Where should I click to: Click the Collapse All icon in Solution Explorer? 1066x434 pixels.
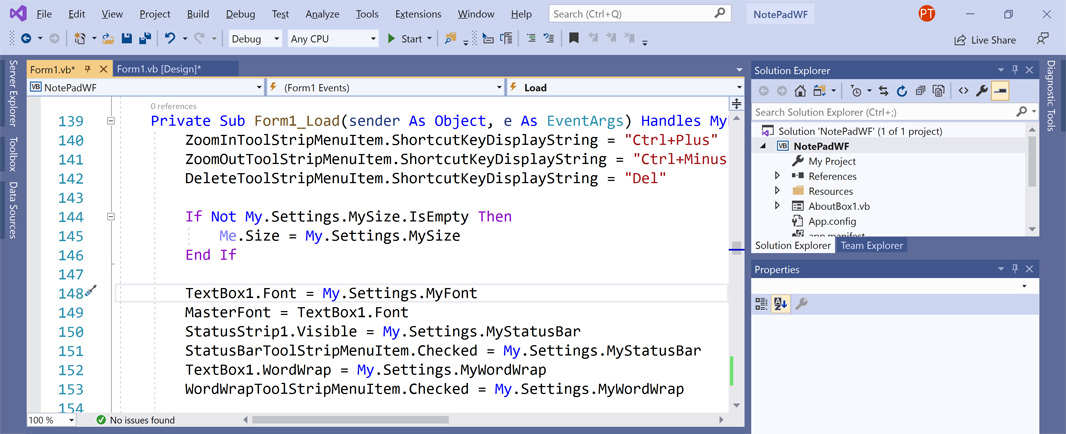[x=920, y=91]
